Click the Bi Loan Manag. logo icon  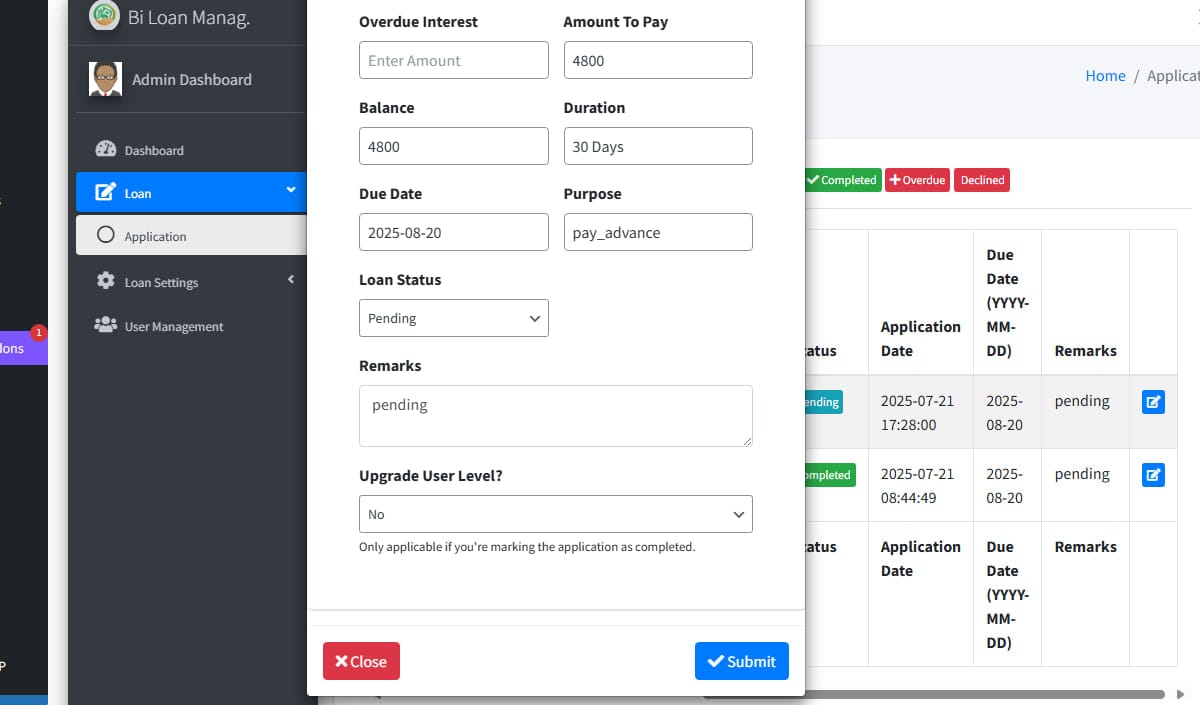click(104, 15)
